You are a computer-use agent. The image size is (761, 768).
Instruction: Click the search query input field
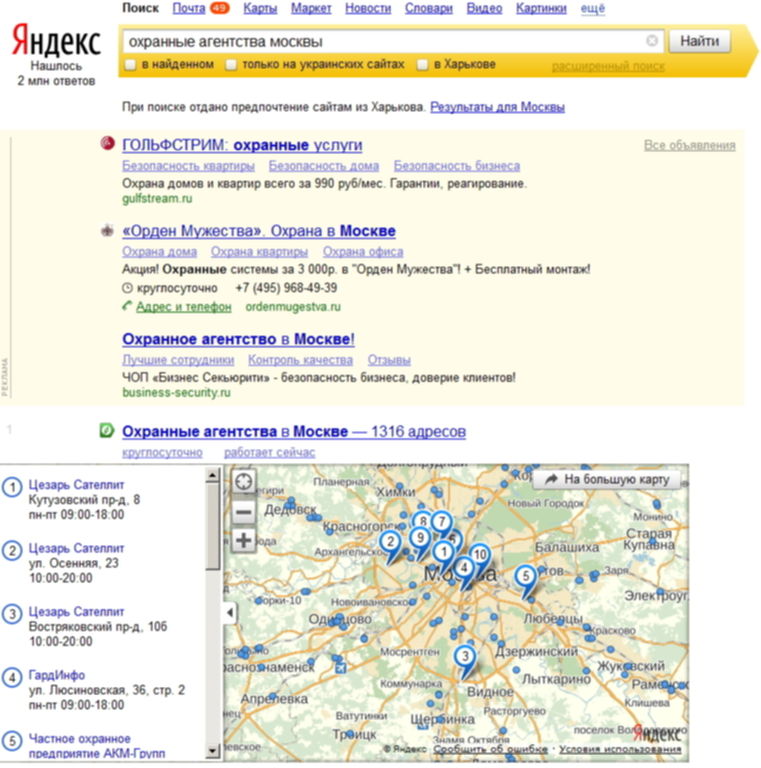[393, 41]
